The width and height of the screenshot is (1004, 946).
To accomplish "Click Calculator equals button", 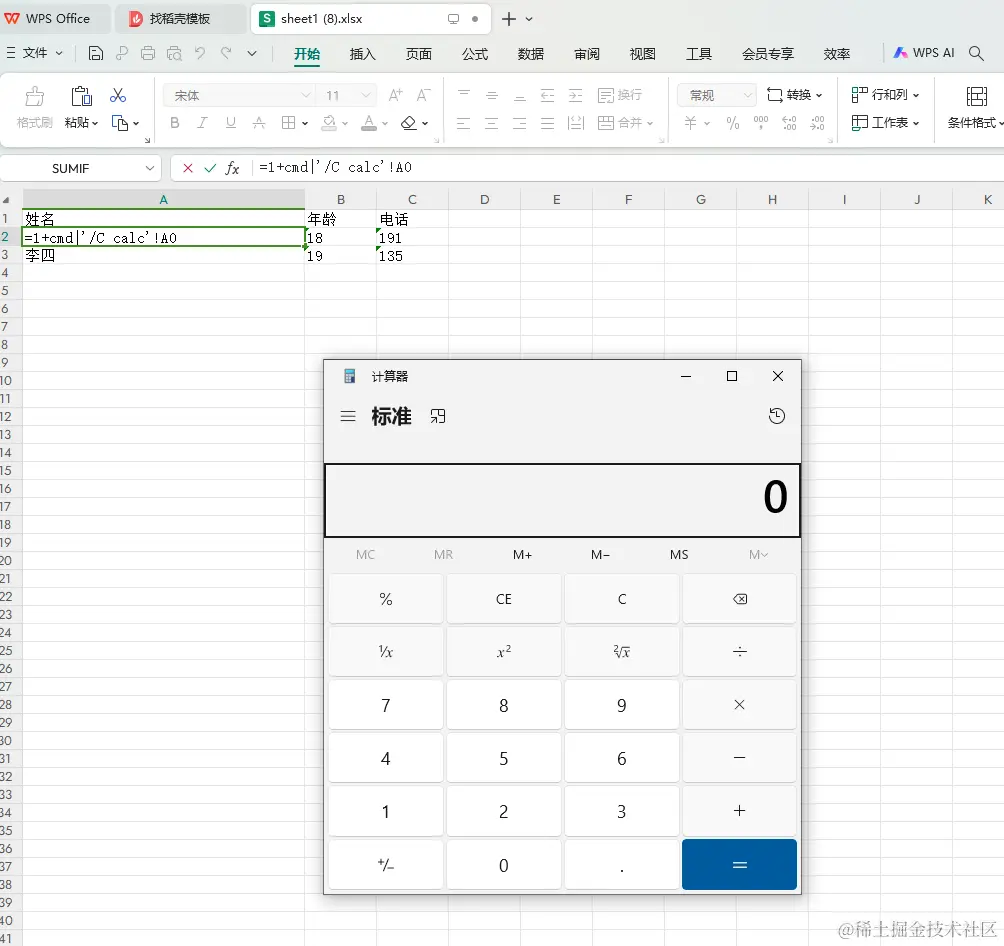I will 739,865.
